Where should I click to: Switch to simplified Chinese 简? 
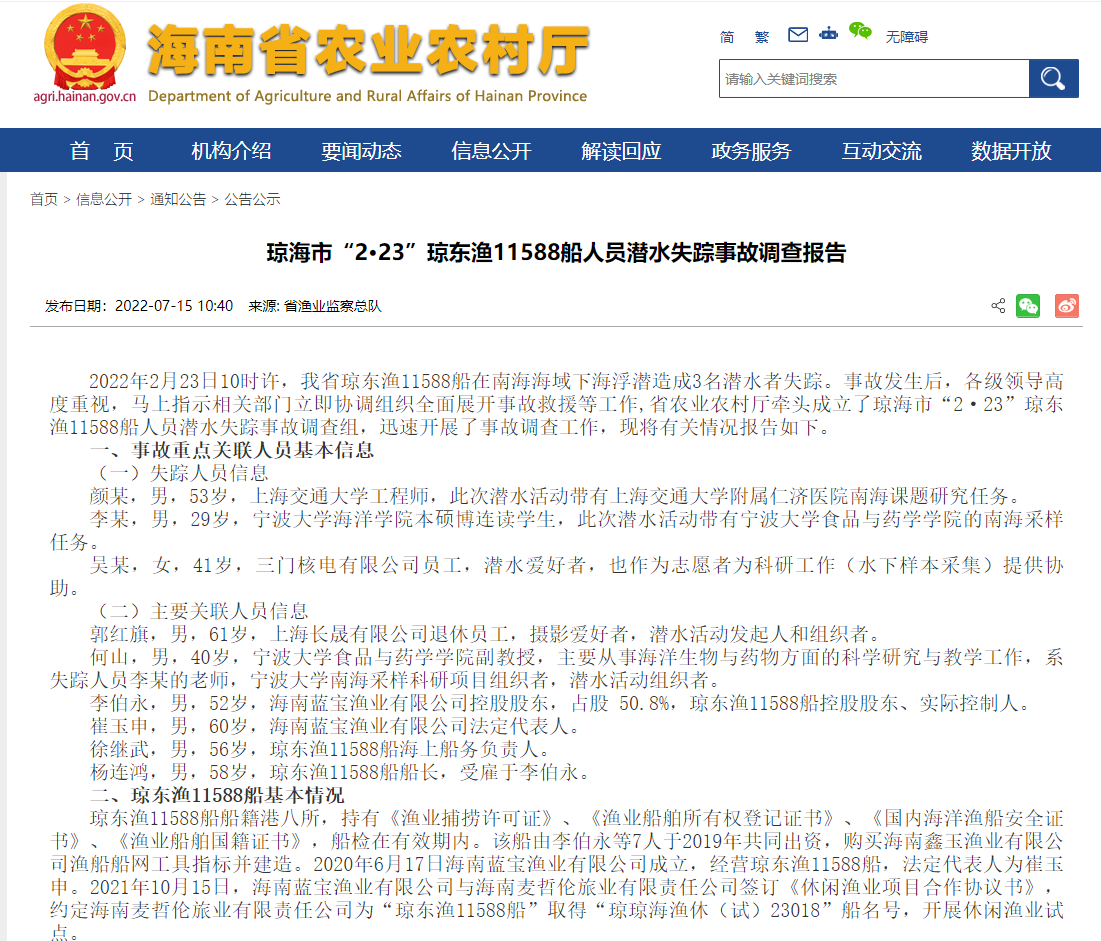click(727, 37)
